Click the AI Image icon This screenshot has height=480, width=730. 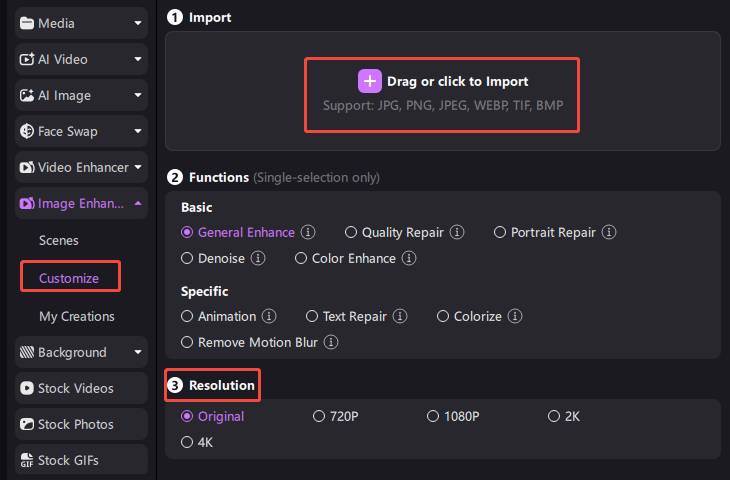click(x=27, y=95)
